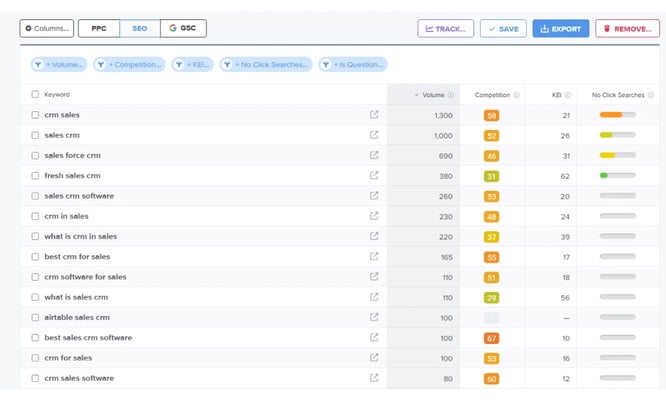
Task: Click the no-click bar for 'sales crm'
Action: coord(618,135)
